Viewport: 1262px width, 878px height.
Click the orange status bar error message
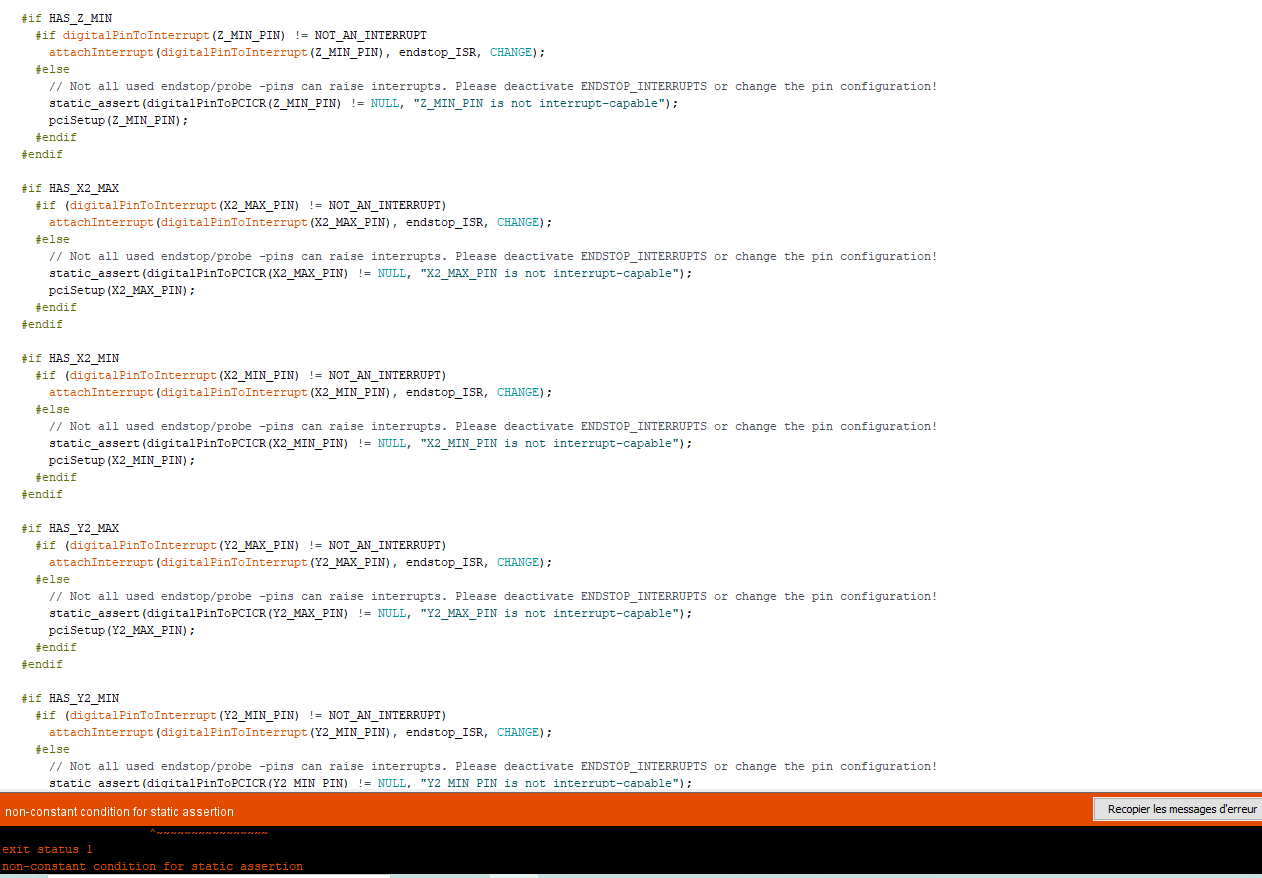point(120,811)
